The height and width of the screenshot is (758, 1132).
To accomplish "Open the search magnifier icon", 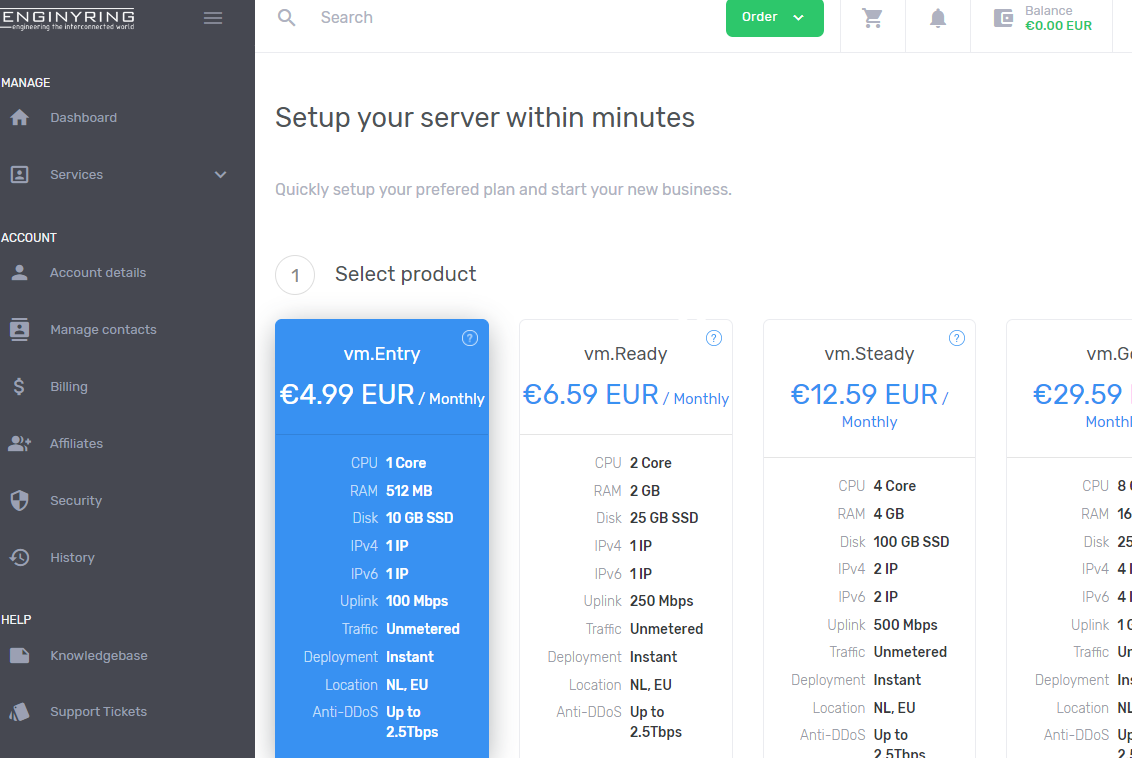I will [287, 17].
